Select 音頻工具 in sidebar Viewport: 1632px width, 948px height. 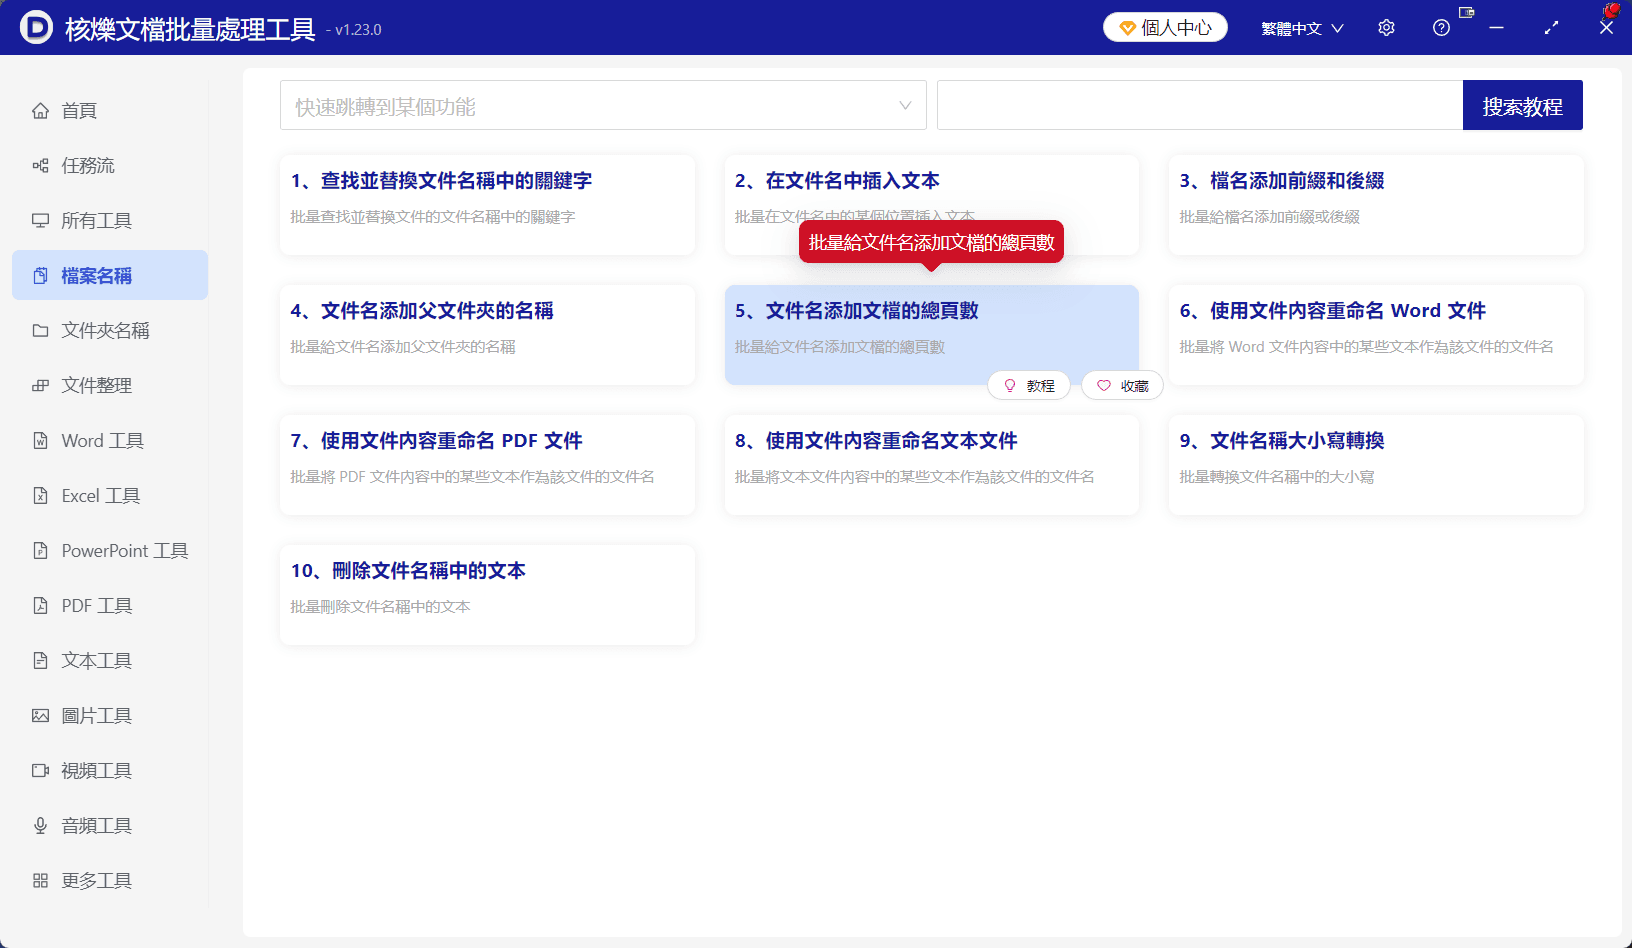pos(110,826)
